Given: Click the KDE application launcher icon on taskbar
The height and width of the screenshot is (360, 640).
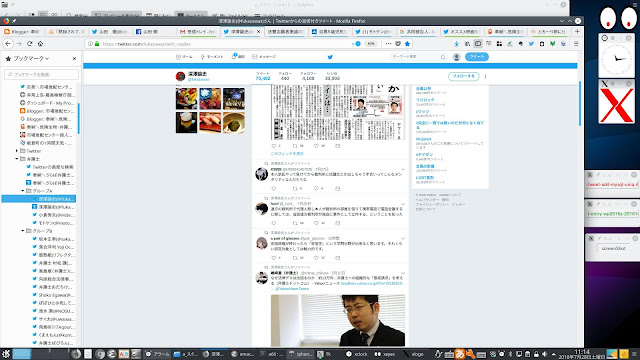Looking at the screenshot, I should 6,354.
